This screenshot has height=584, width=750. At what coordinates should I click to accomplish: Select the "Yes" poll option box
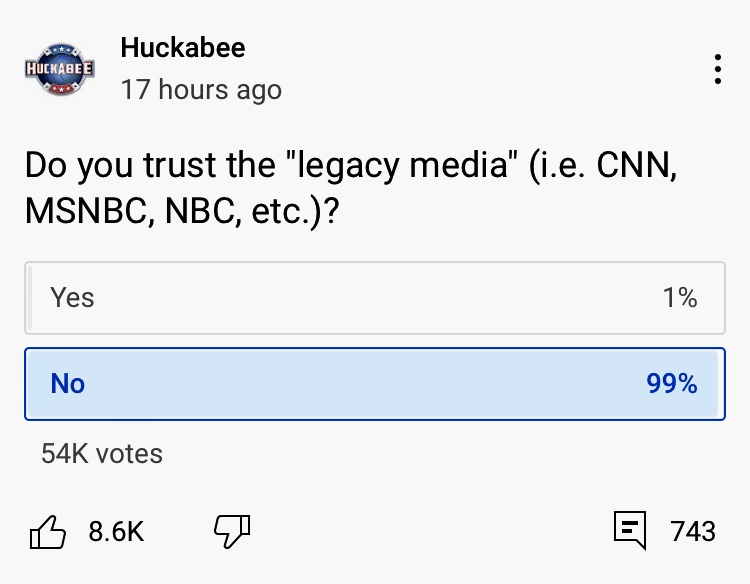(x=374, y=298)
